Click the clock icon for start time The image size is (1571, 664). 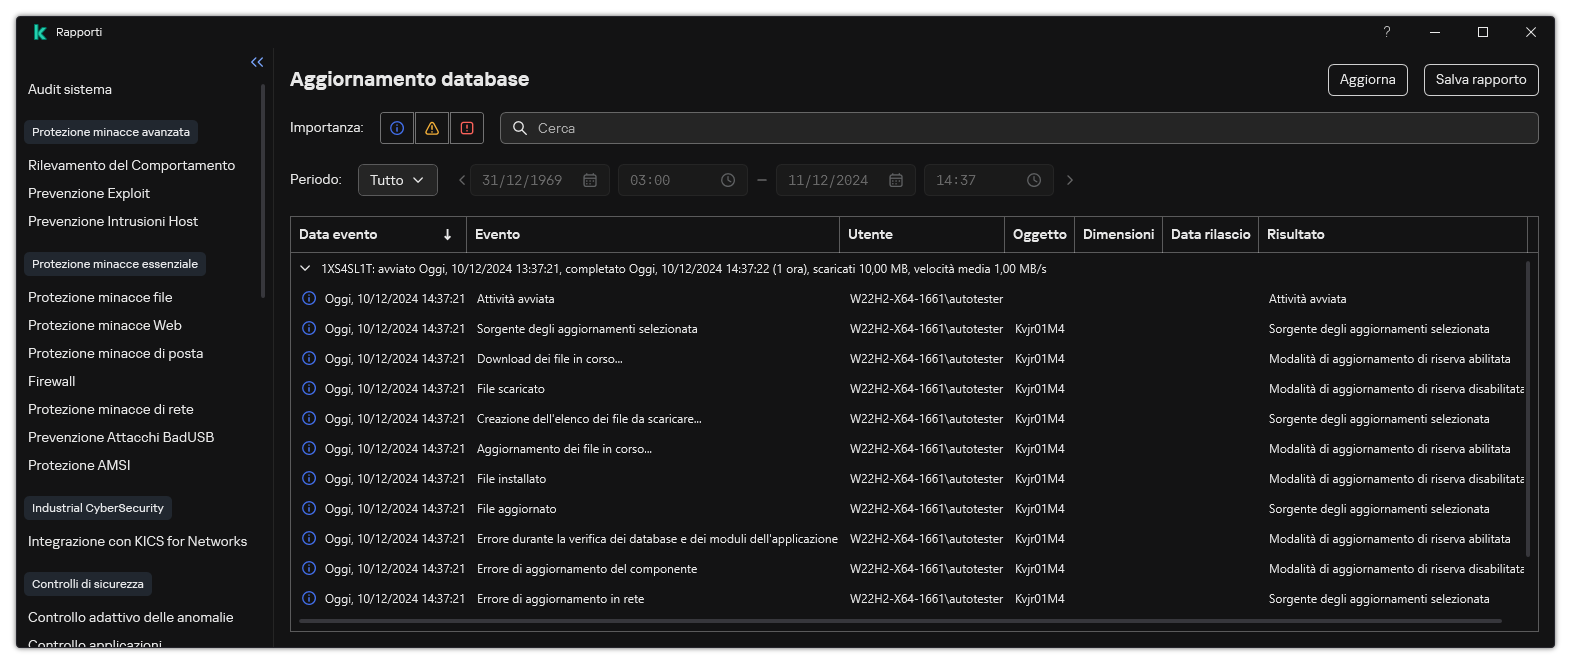point(728,180)
